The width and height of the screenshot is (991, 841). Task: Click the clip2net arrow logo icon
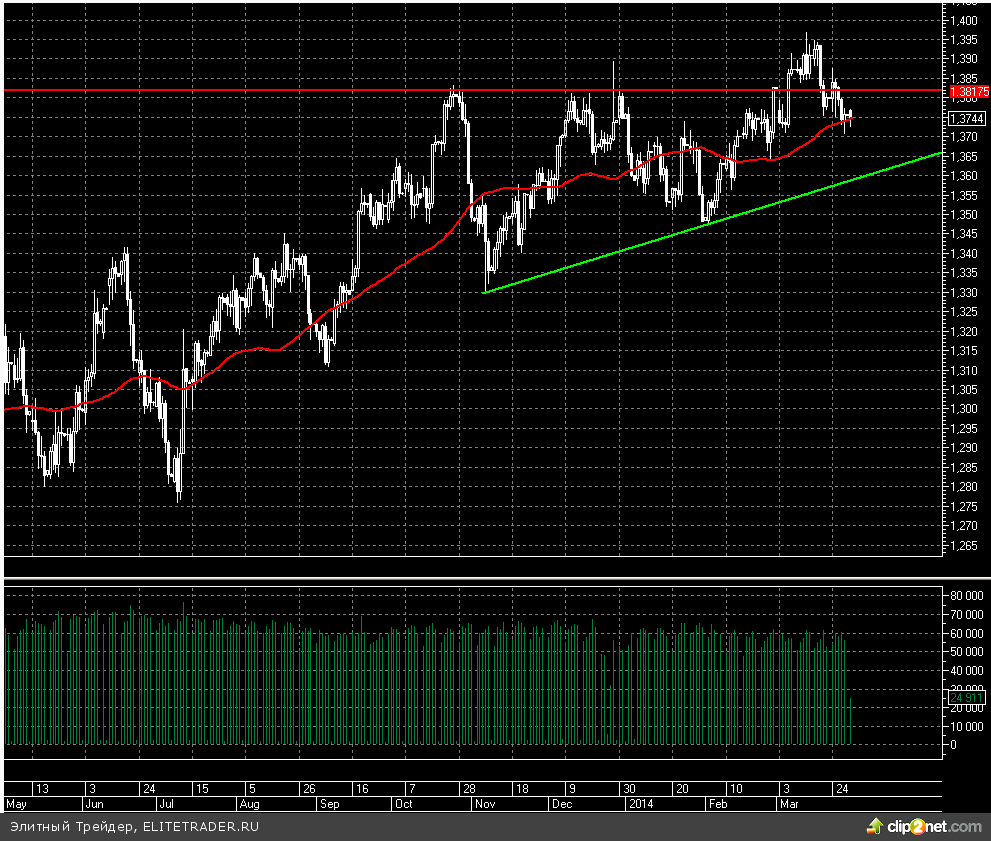875,826
